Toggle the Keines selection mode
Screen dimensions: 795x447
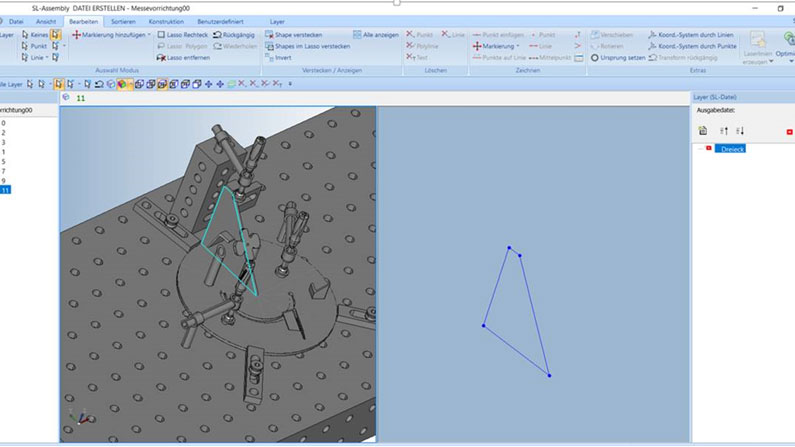point(32,35)
